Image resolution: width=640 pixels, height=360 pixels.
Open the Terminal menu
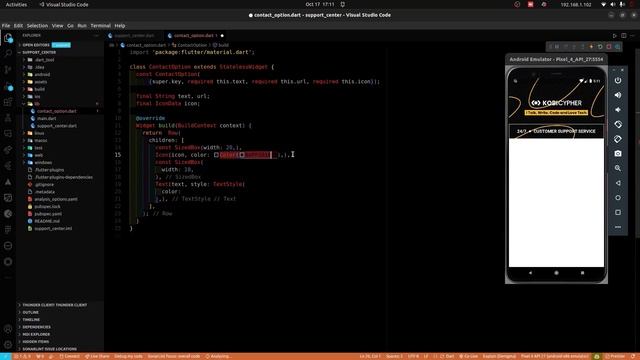point(100,25)
